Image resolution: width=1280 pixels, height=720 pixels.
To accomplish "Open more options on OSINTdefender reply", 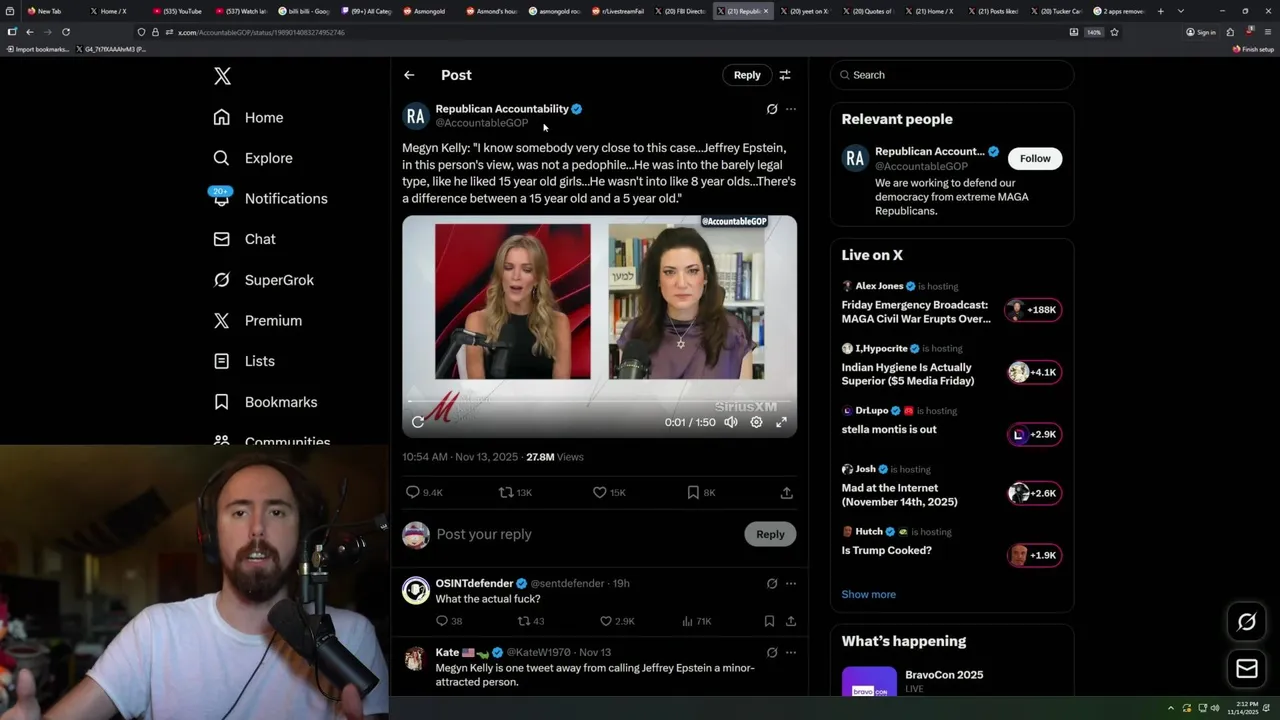I will click(x=791, y=583).
